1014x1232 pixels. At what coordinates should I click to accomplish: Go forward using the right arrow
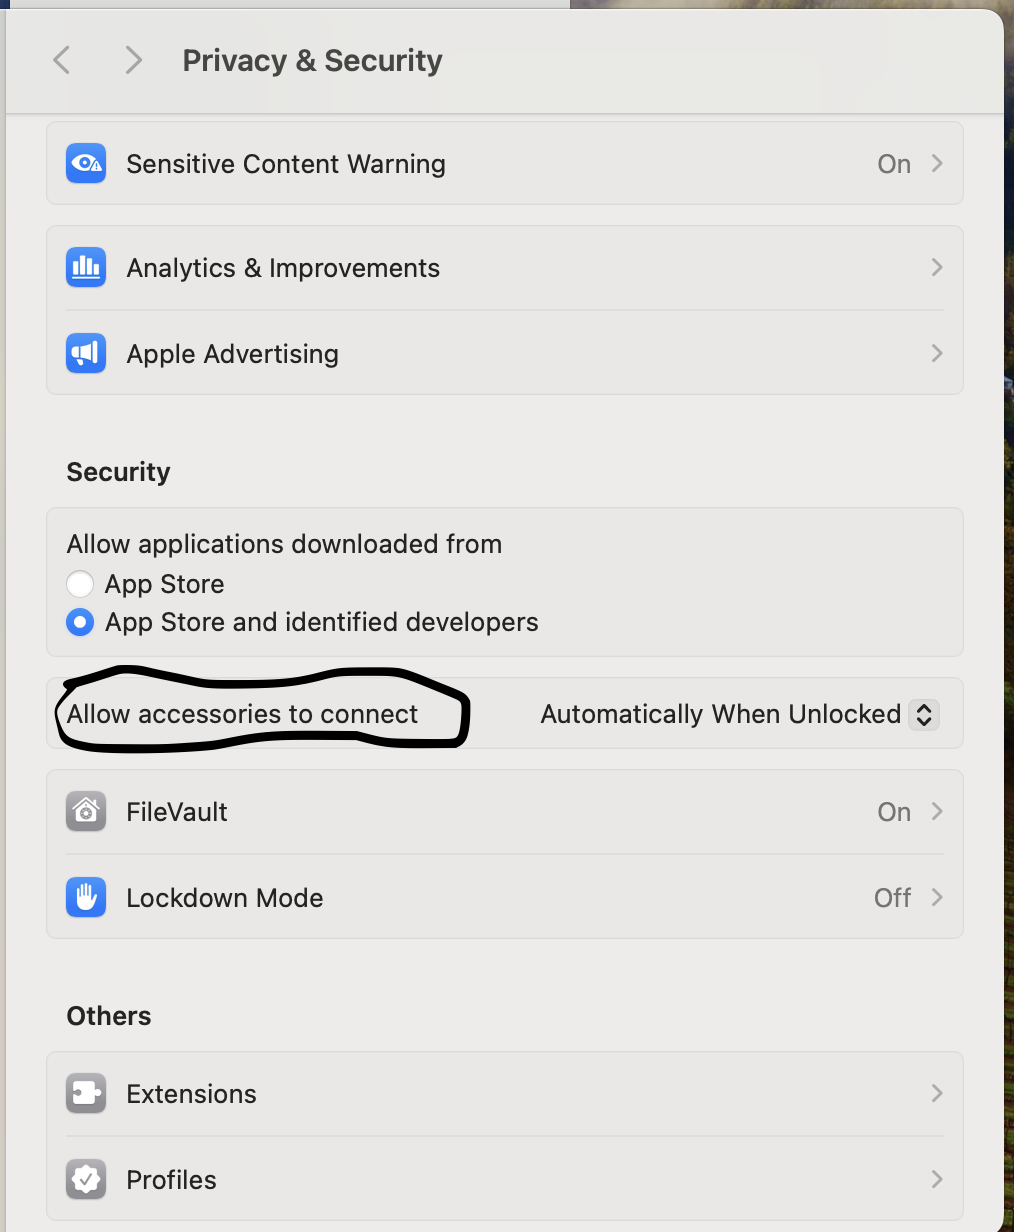point(133,60)
